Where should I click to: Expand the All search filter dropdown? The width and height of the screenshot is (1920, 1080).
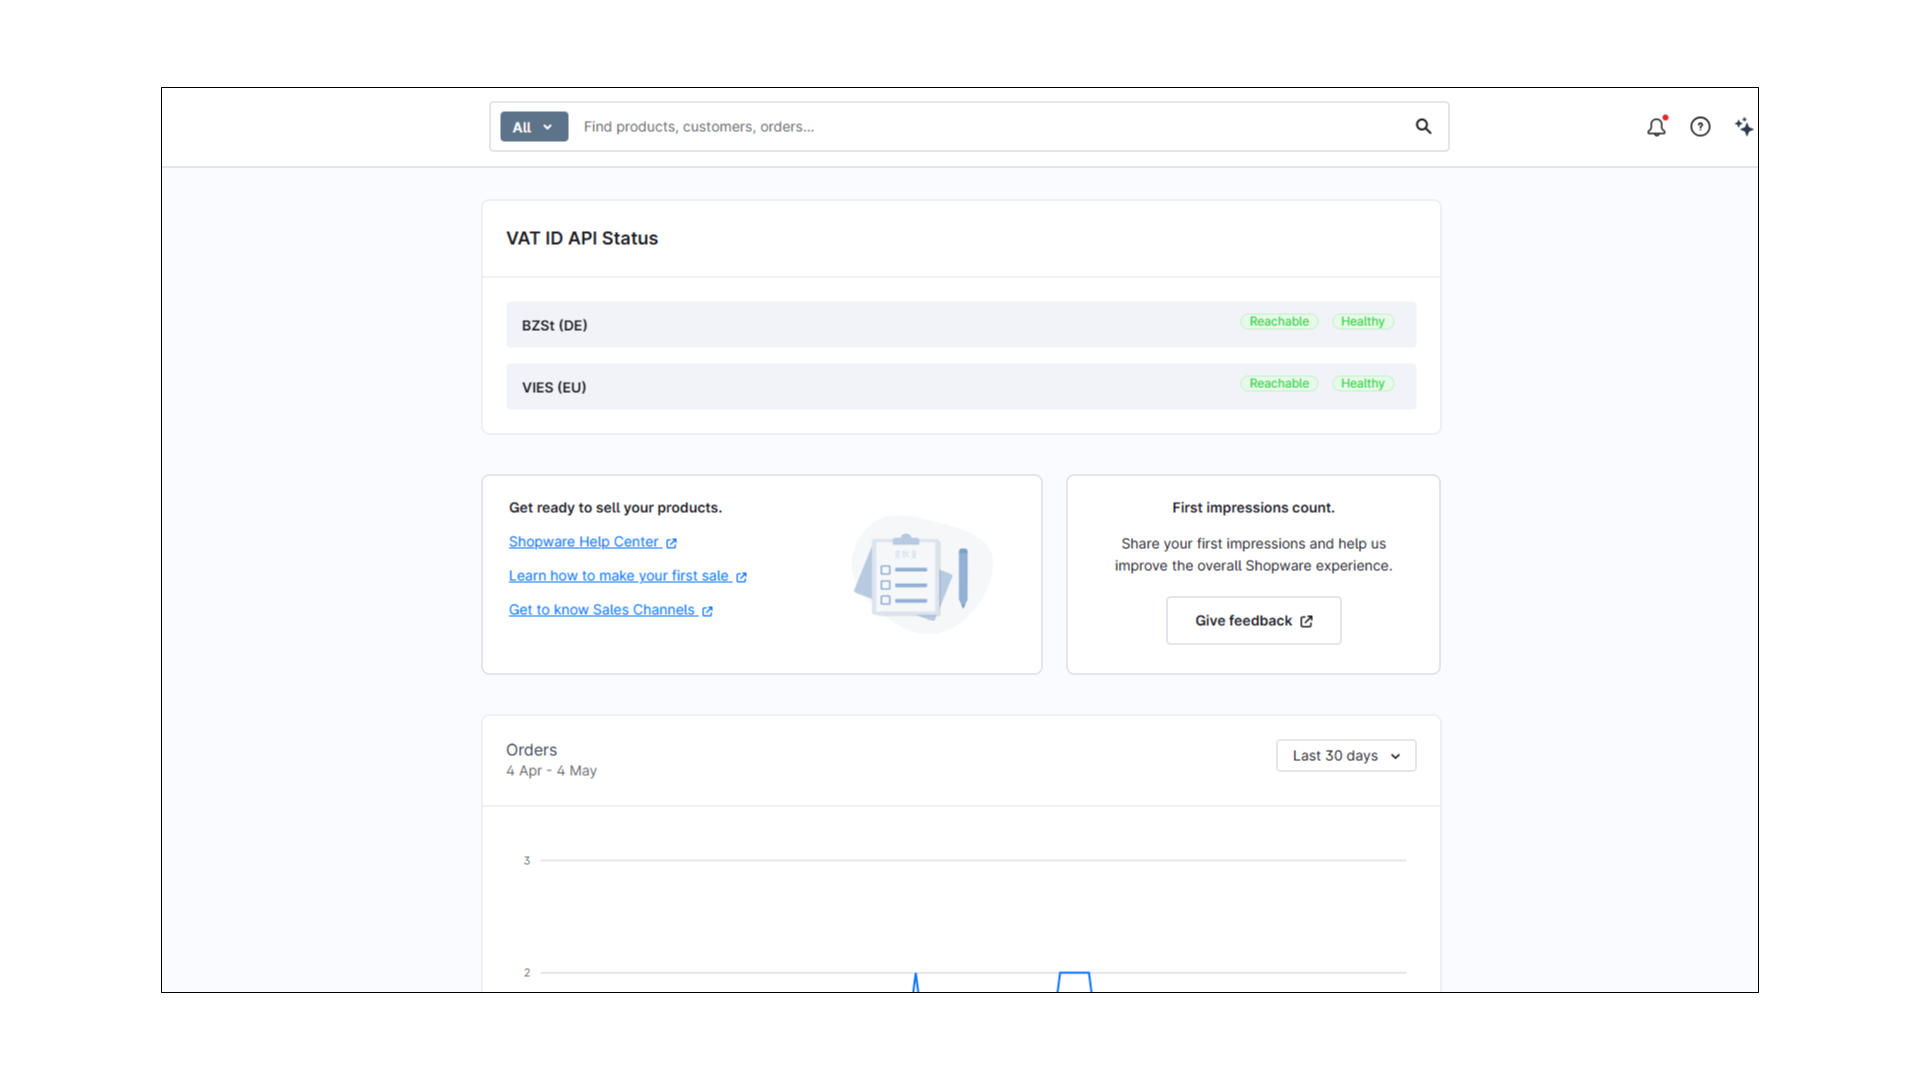tap(534, 127)
